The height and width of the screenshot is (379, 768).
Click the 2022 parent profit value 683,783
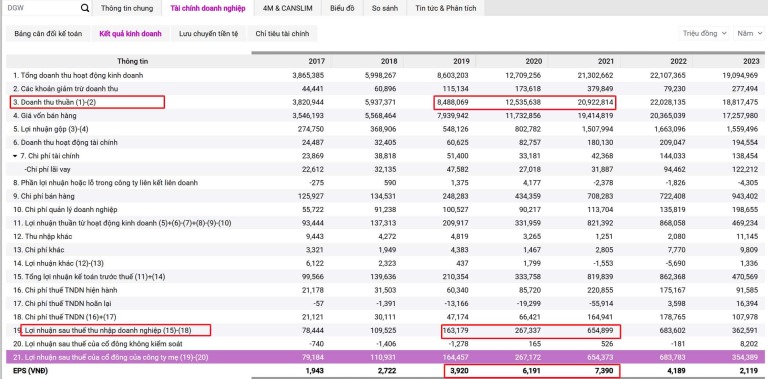pyautogui.click(x=672, y=357)
